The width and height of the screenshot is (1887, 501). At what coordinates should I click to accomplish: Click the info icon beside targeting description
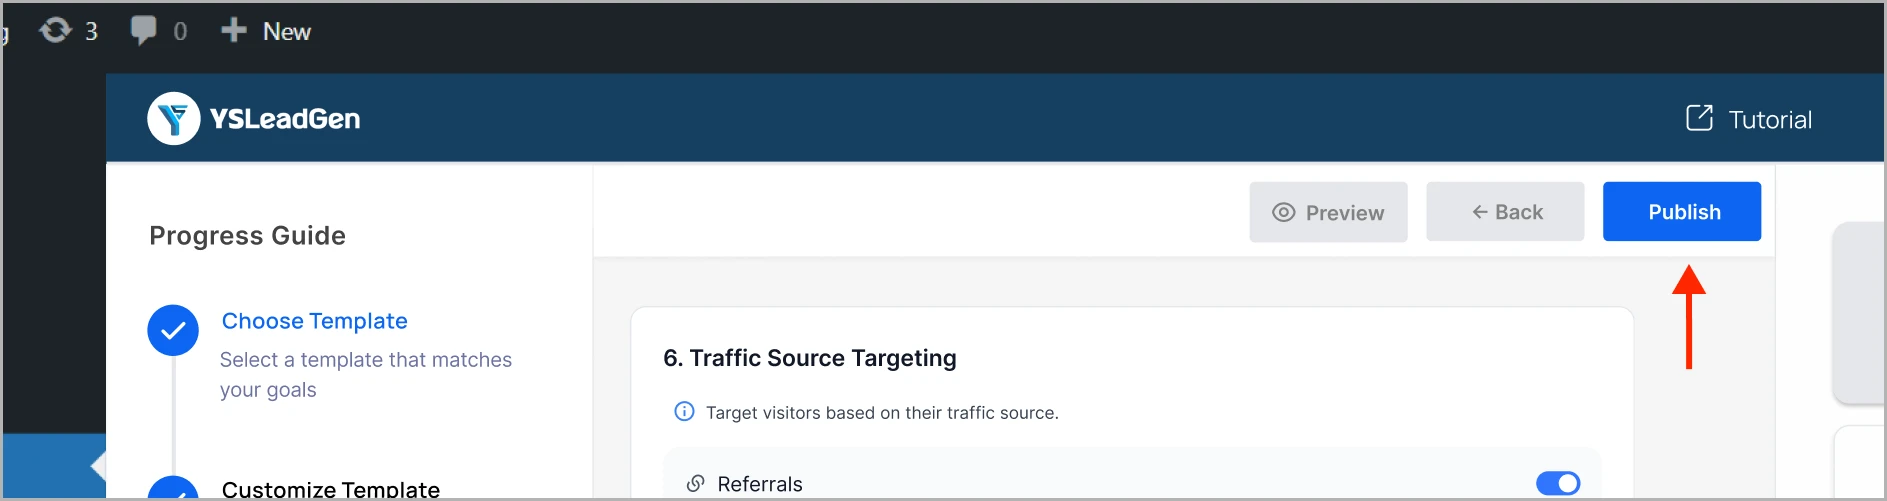(x=684, y=412)
